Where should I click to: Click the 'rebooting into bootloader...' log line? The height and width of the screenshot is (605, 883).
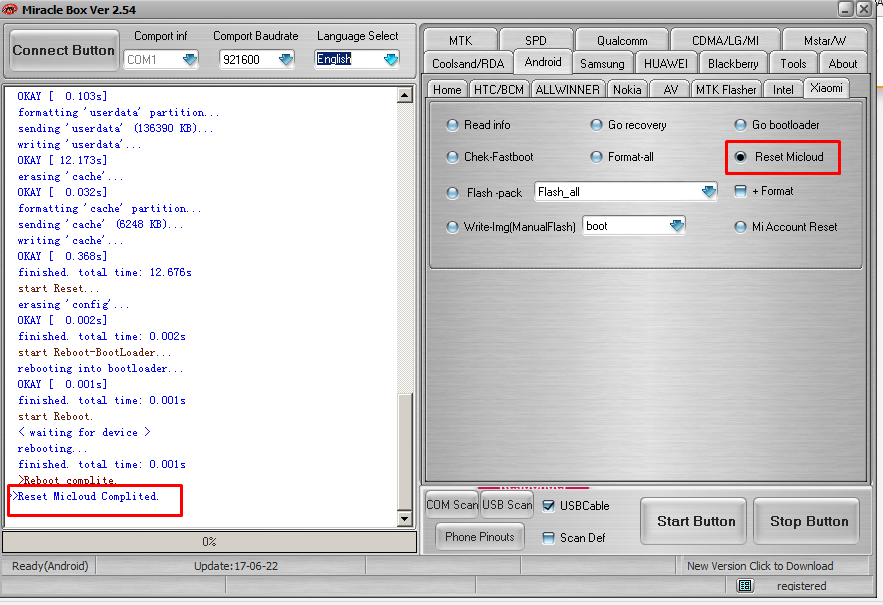pyautogui.click(x=100, y=368)
